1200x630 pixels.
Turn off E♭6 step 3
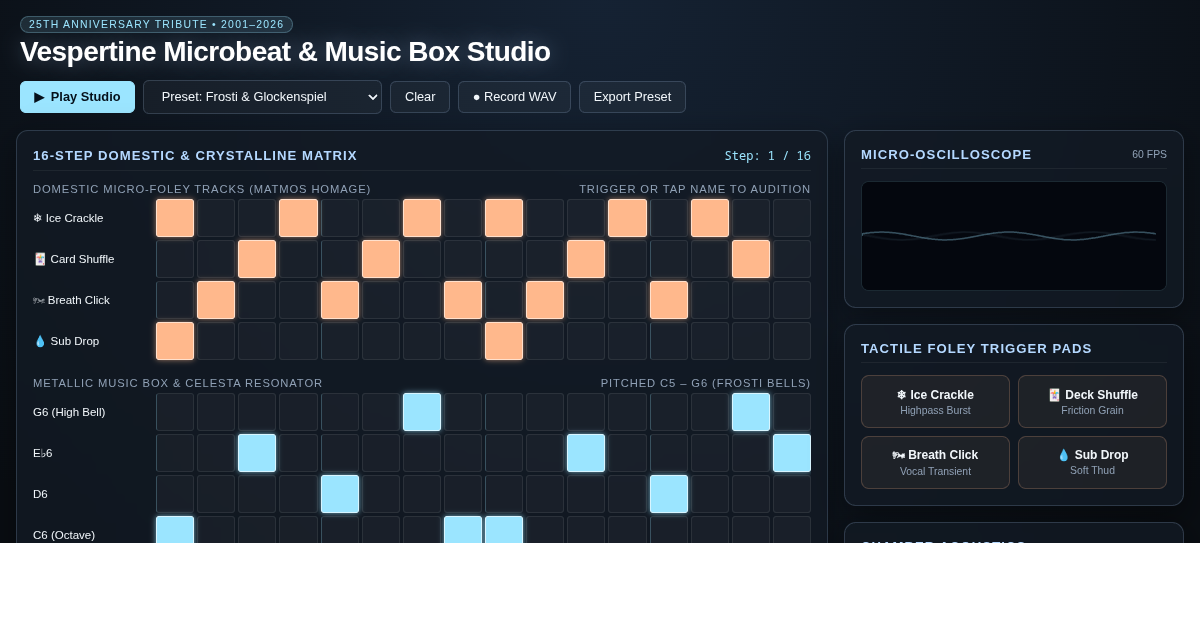coord(257,453)
